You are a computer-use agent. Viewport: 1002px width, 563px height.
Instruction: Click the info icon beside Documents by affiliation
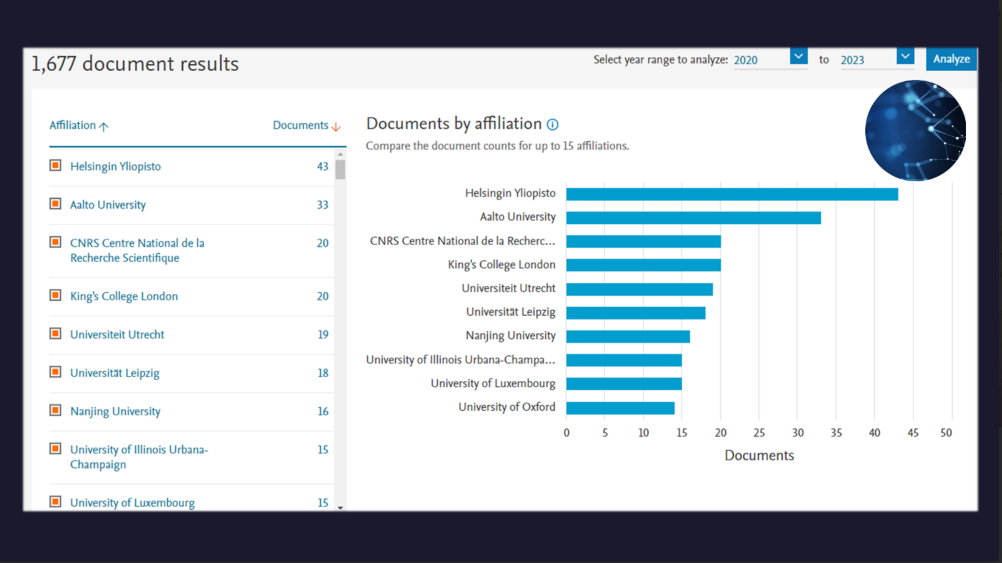(x=553, y=125)
